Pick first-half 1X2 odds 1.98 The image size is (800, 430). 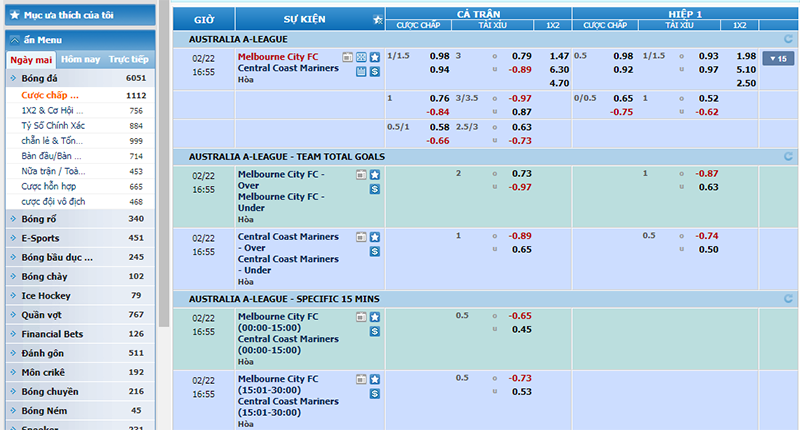point(746,56)
